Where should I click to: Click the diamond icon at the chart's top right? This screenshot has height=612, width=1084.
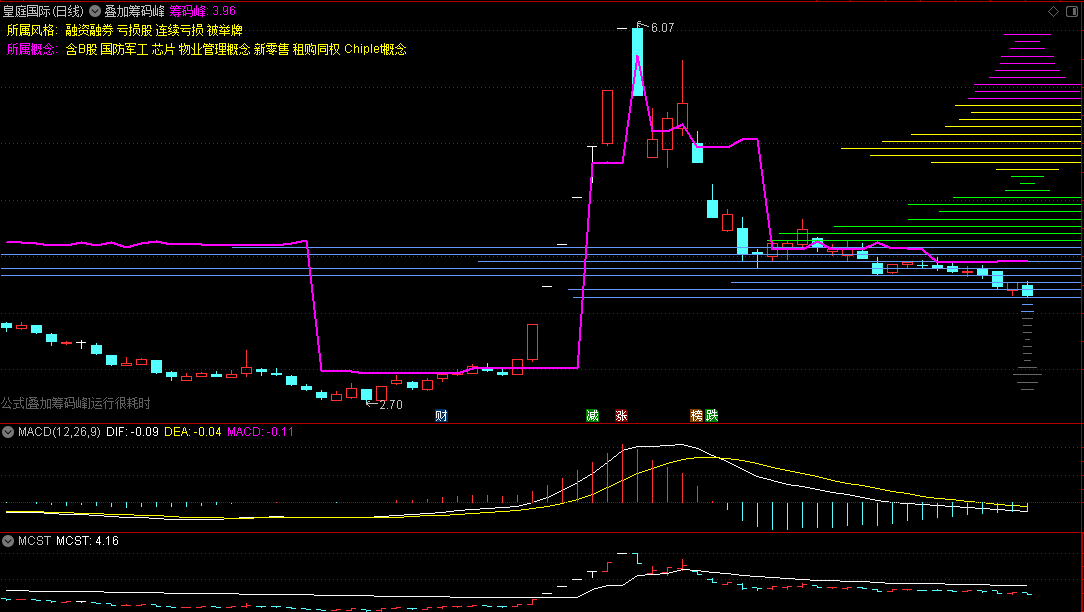1054,11
